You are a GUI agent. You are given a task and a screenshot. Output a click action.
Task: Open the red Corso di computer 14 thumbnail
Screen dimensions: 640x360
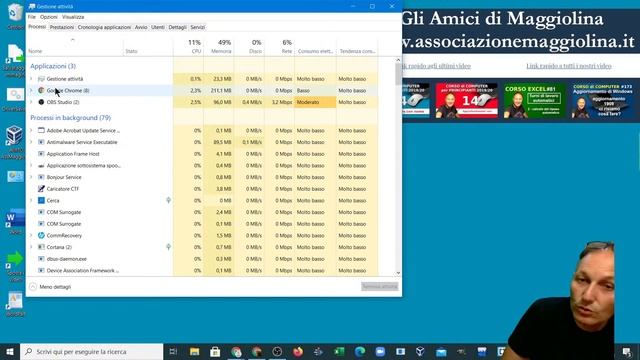coord(467,100)
